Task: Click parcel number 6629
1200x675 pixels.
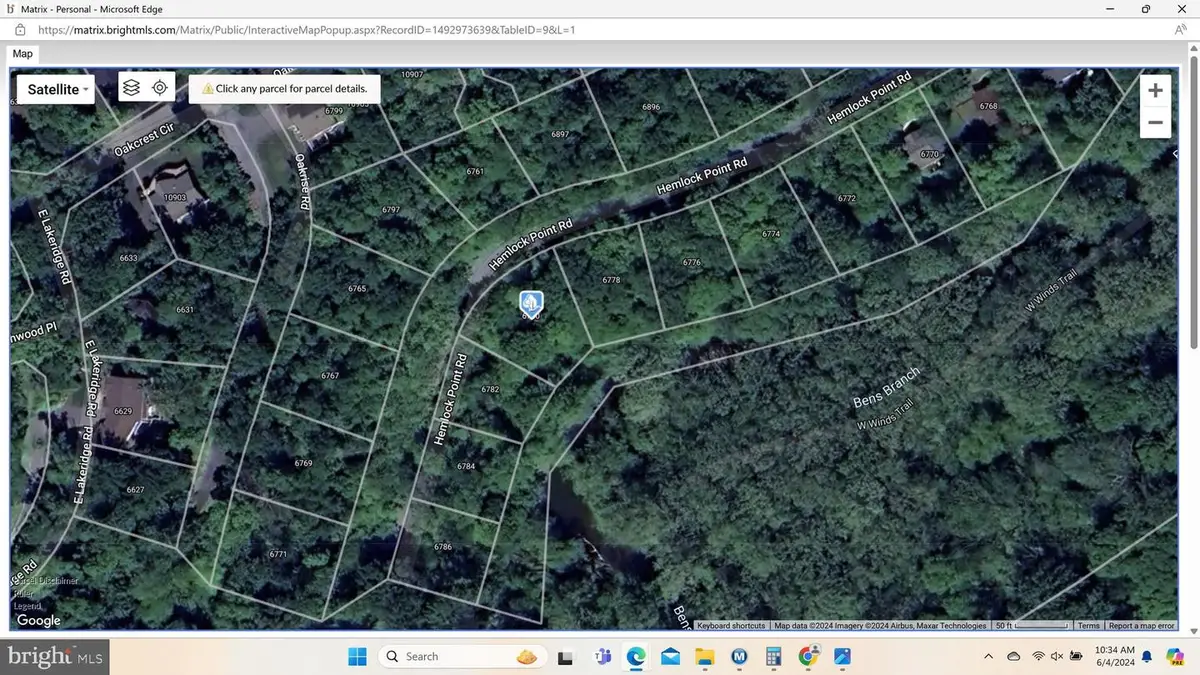Action: tap(124, 412)
